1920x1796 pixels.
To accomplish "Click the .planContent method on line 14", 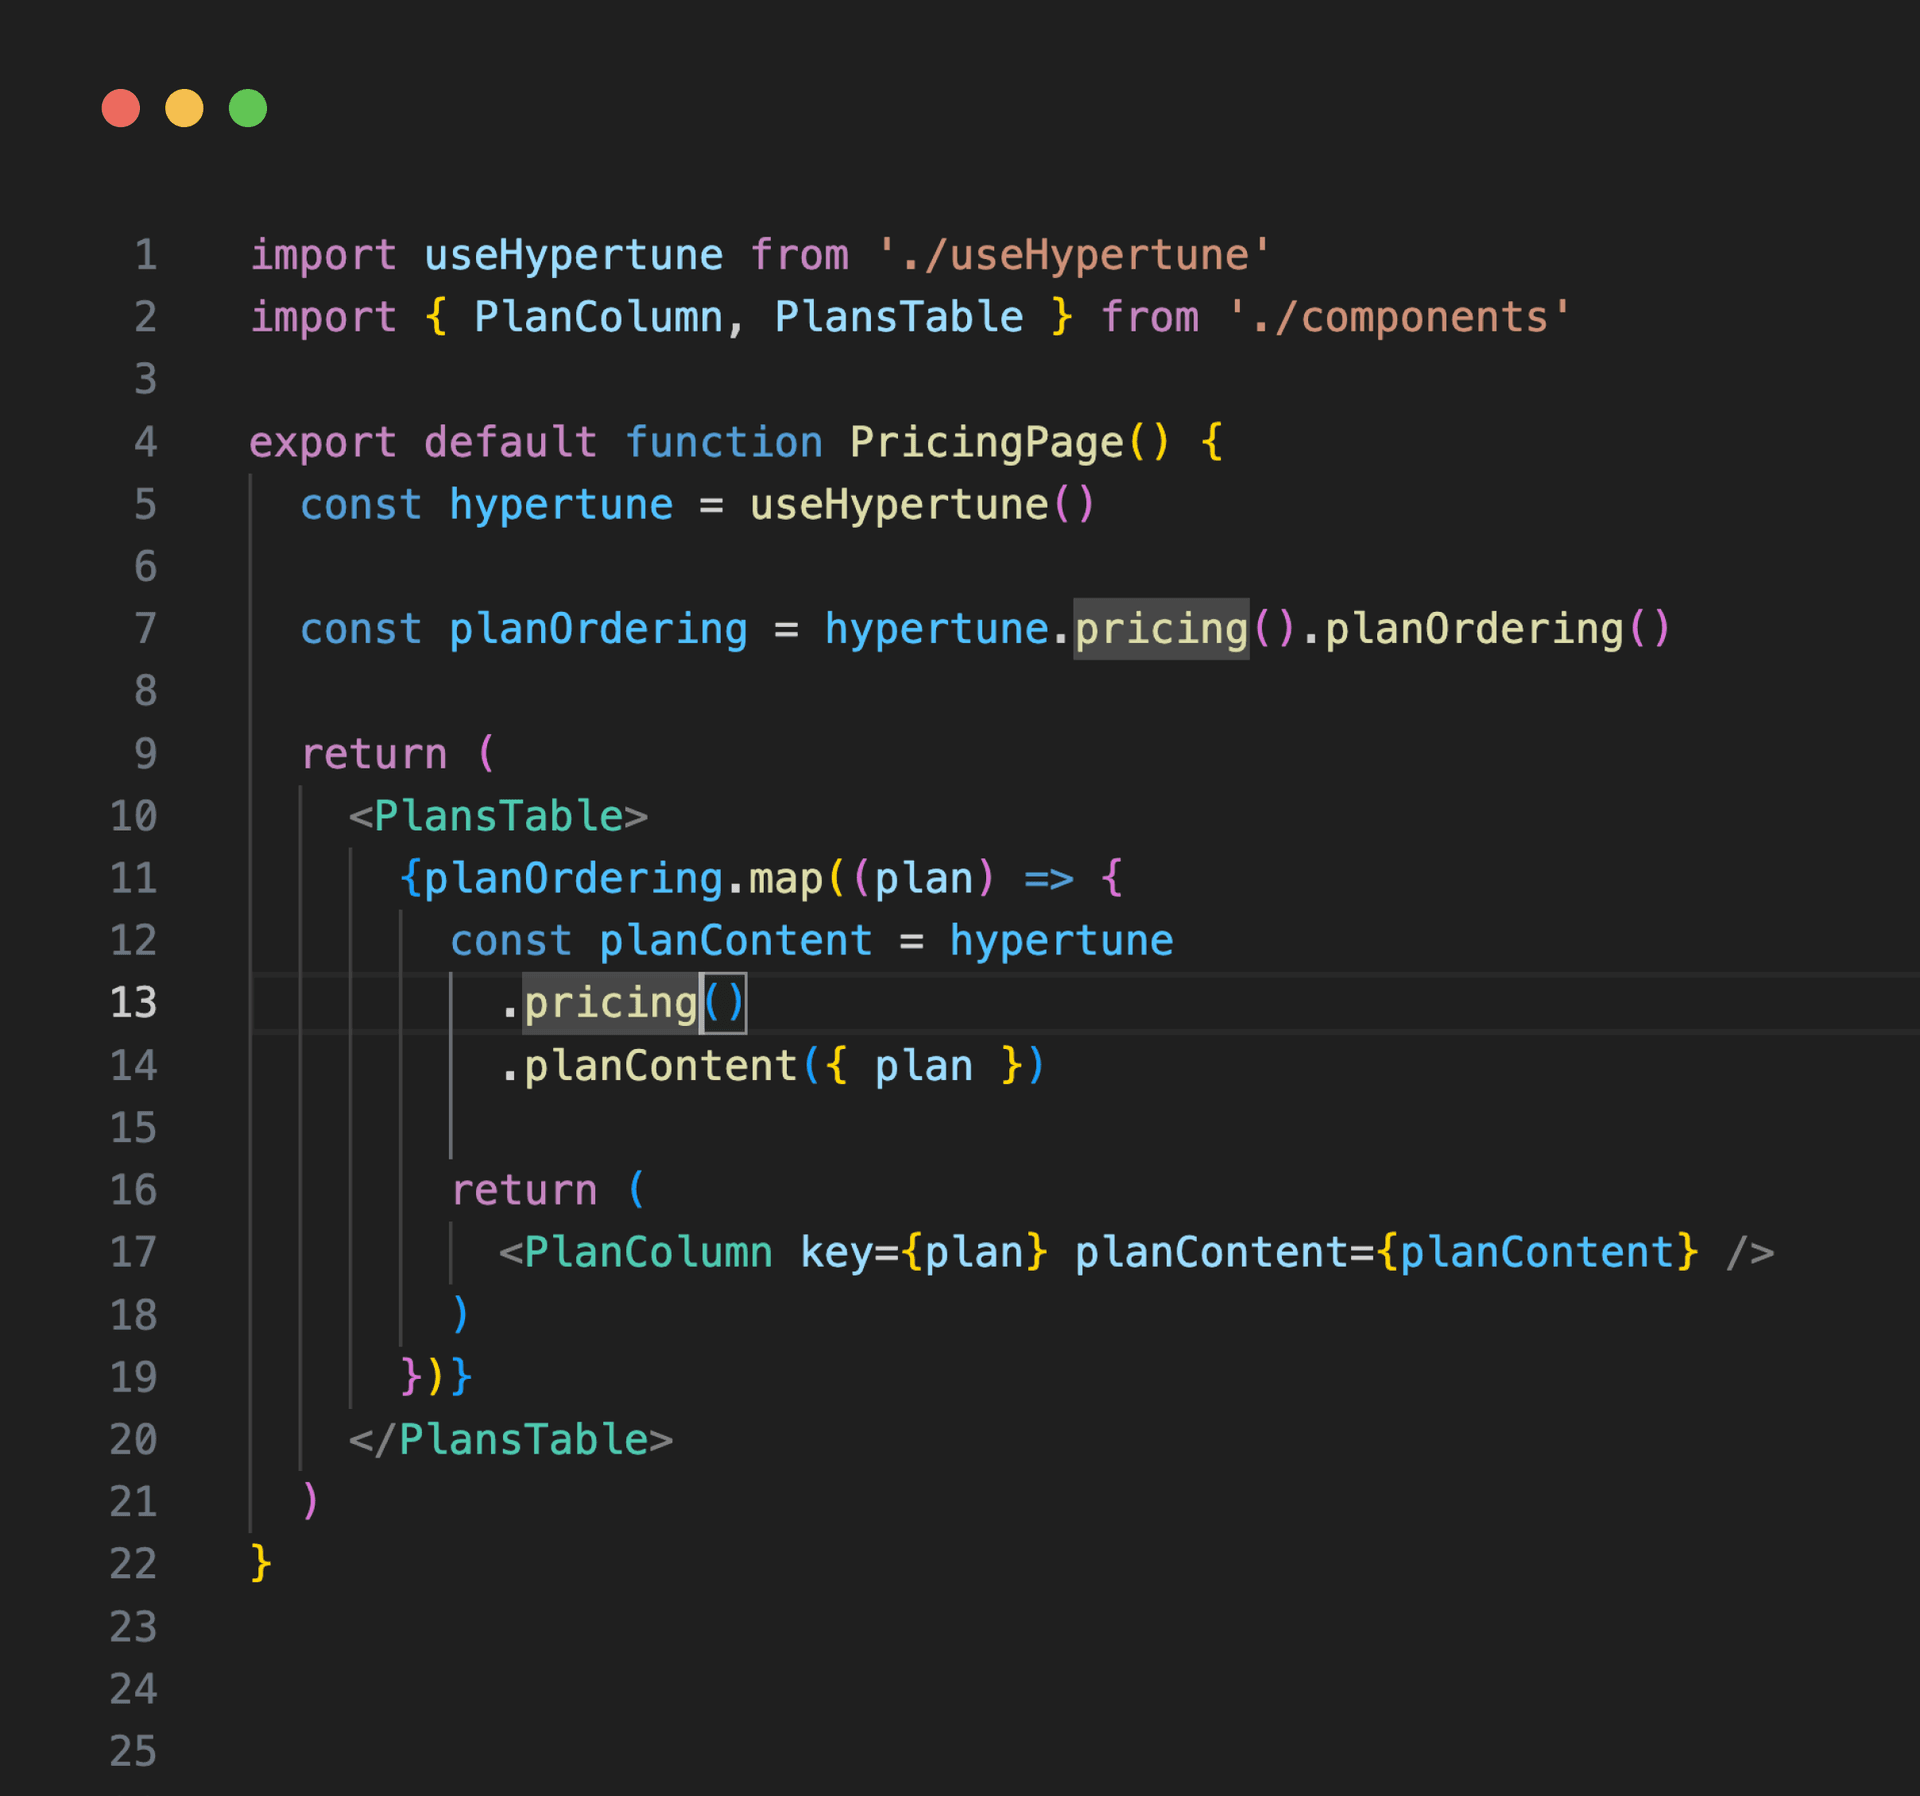I will point(660,1066).
